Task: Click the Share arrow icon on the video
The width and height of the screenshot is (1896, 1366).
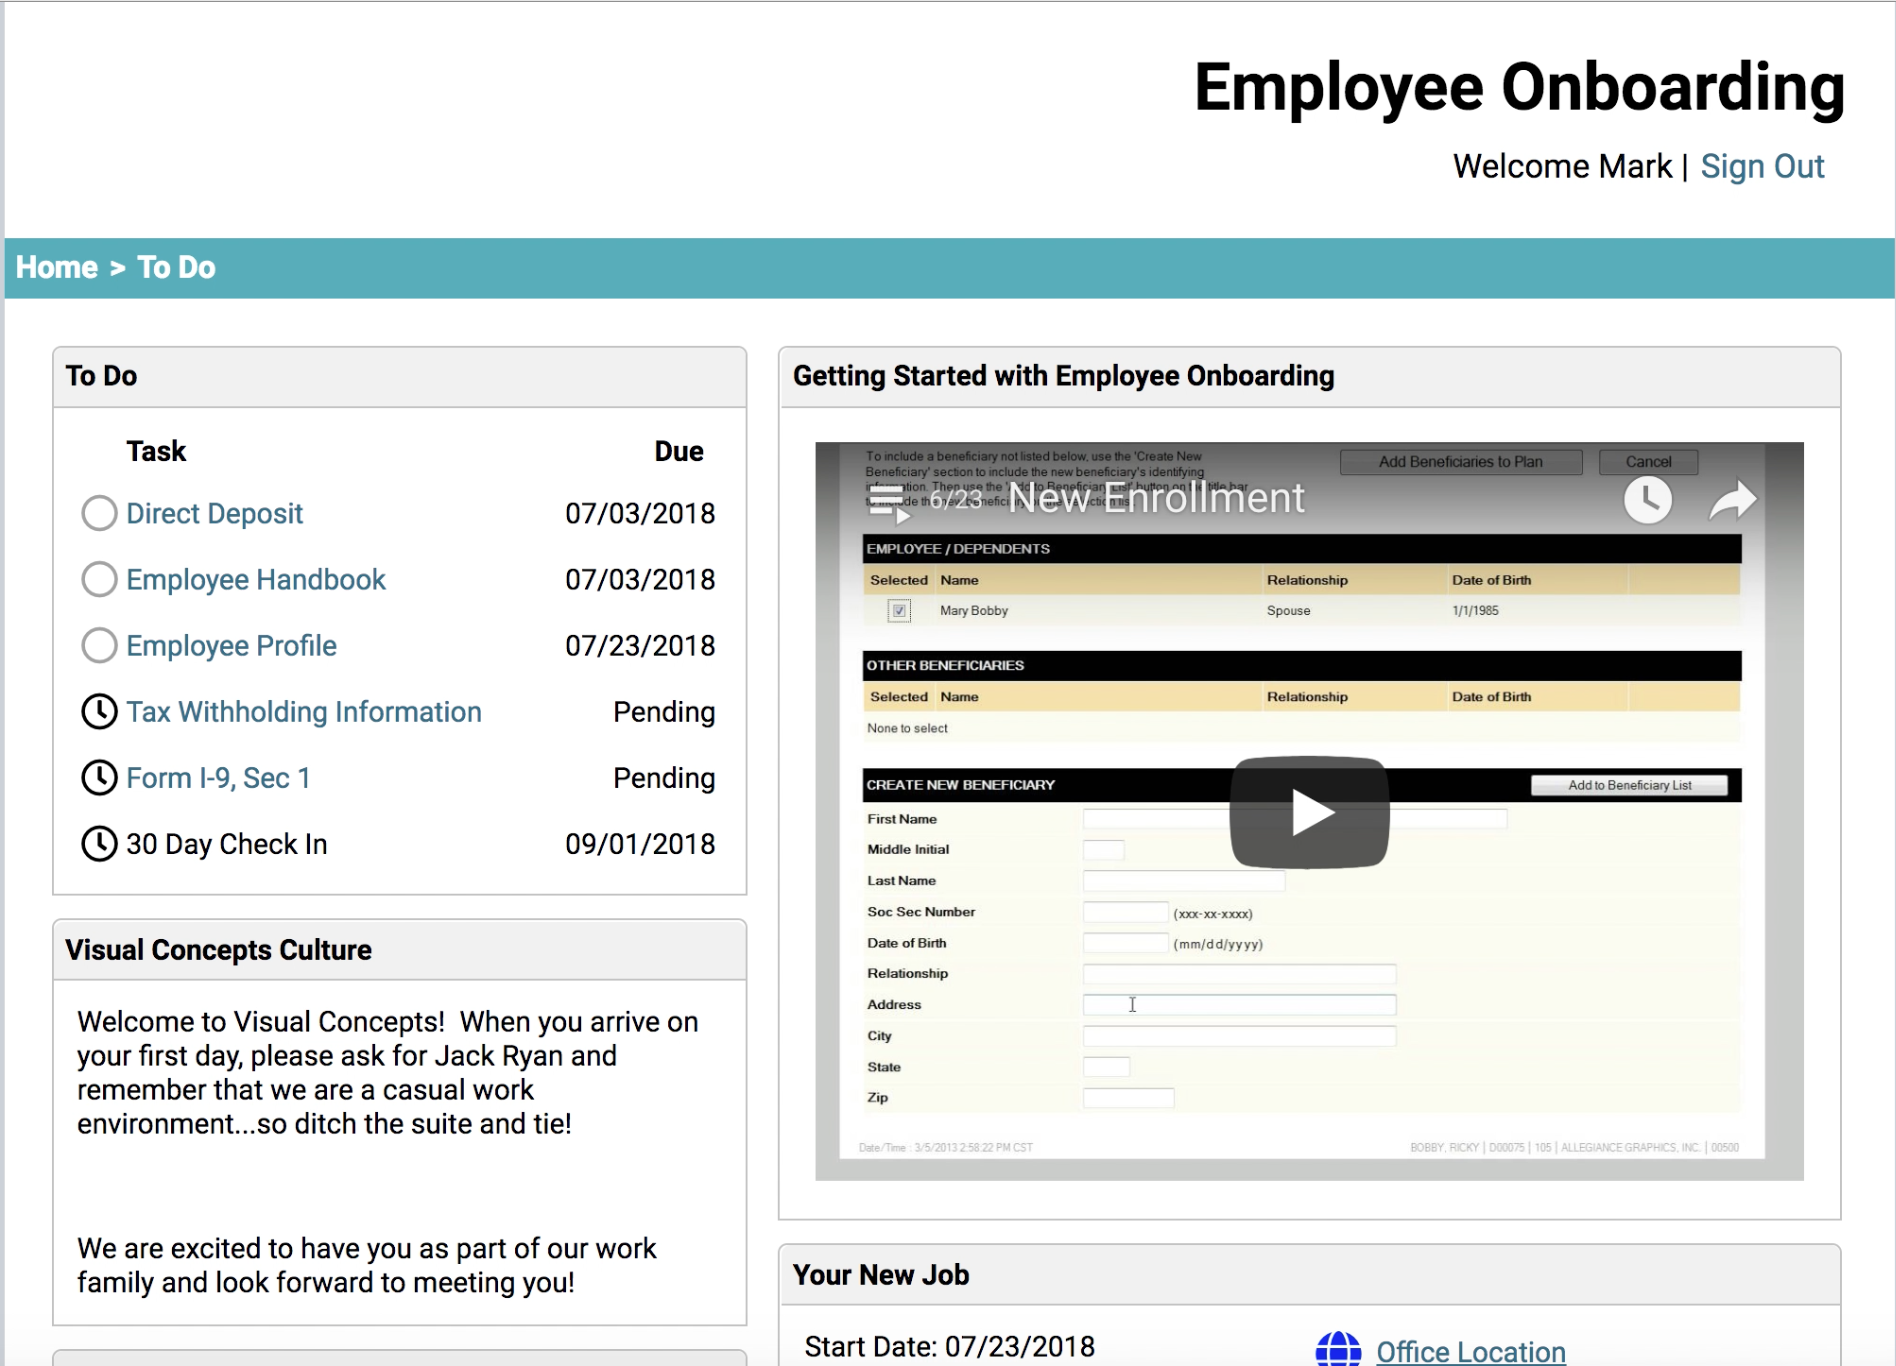Action: coord(1732,499)
